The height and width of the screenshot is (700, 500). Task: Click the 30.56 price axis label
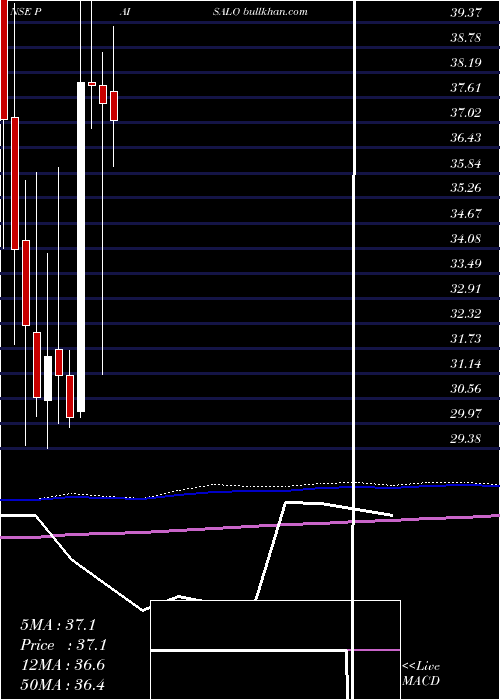coord(466,389)
